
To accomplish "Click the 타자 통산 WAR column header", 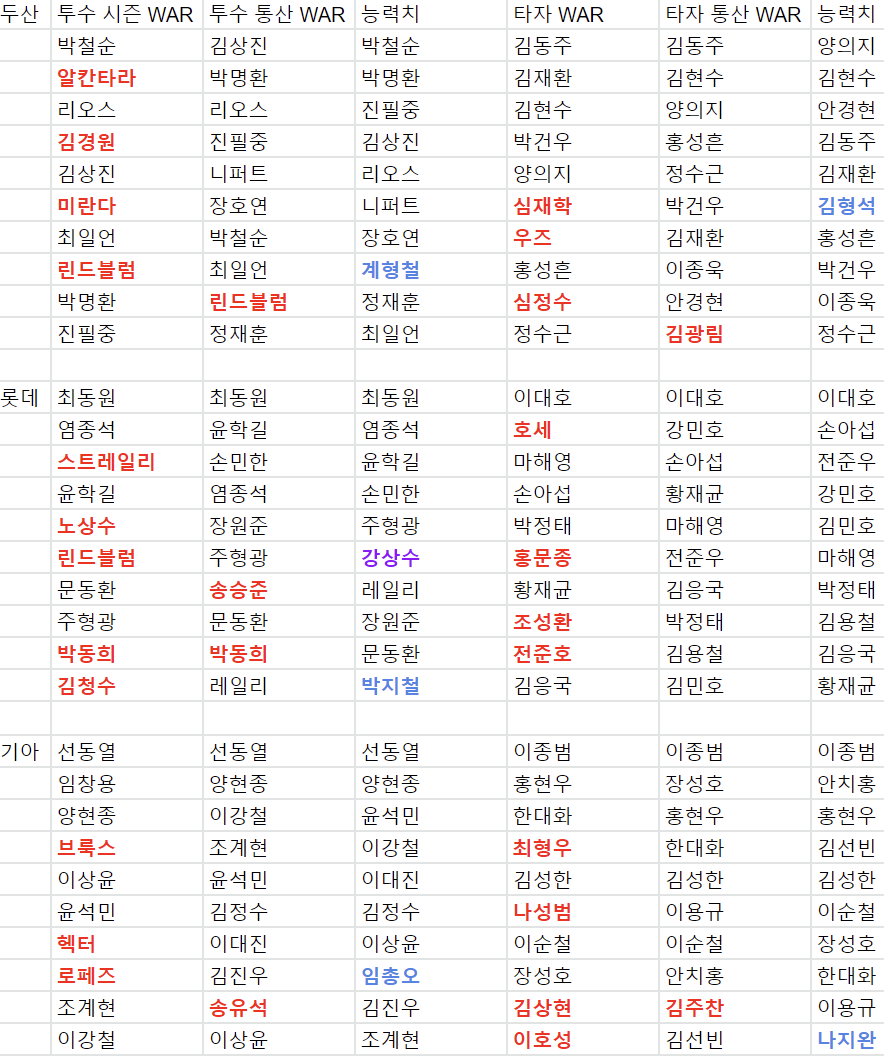I will coord(734,14).
